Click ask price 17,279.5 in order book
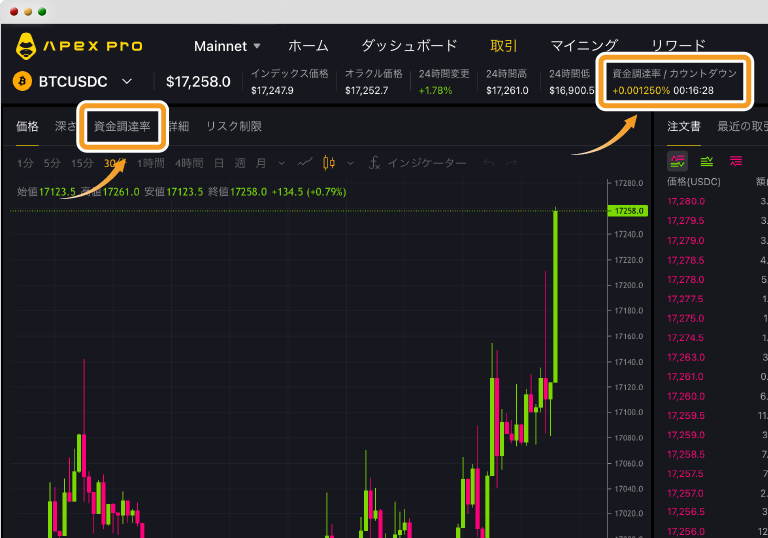The image size is (768, 538). pos(686,221)
